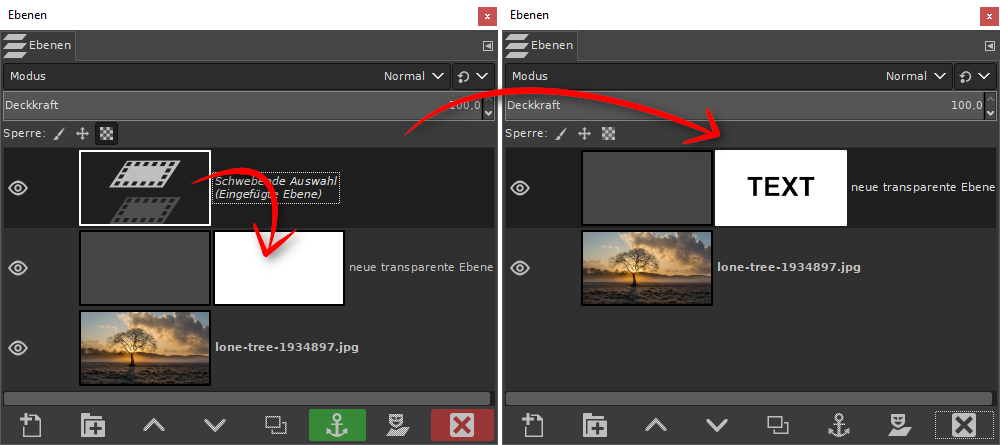Select the Ebenen tab in left panel
This screenshot has width=1000, height=445.
click(x=38, y=45)
